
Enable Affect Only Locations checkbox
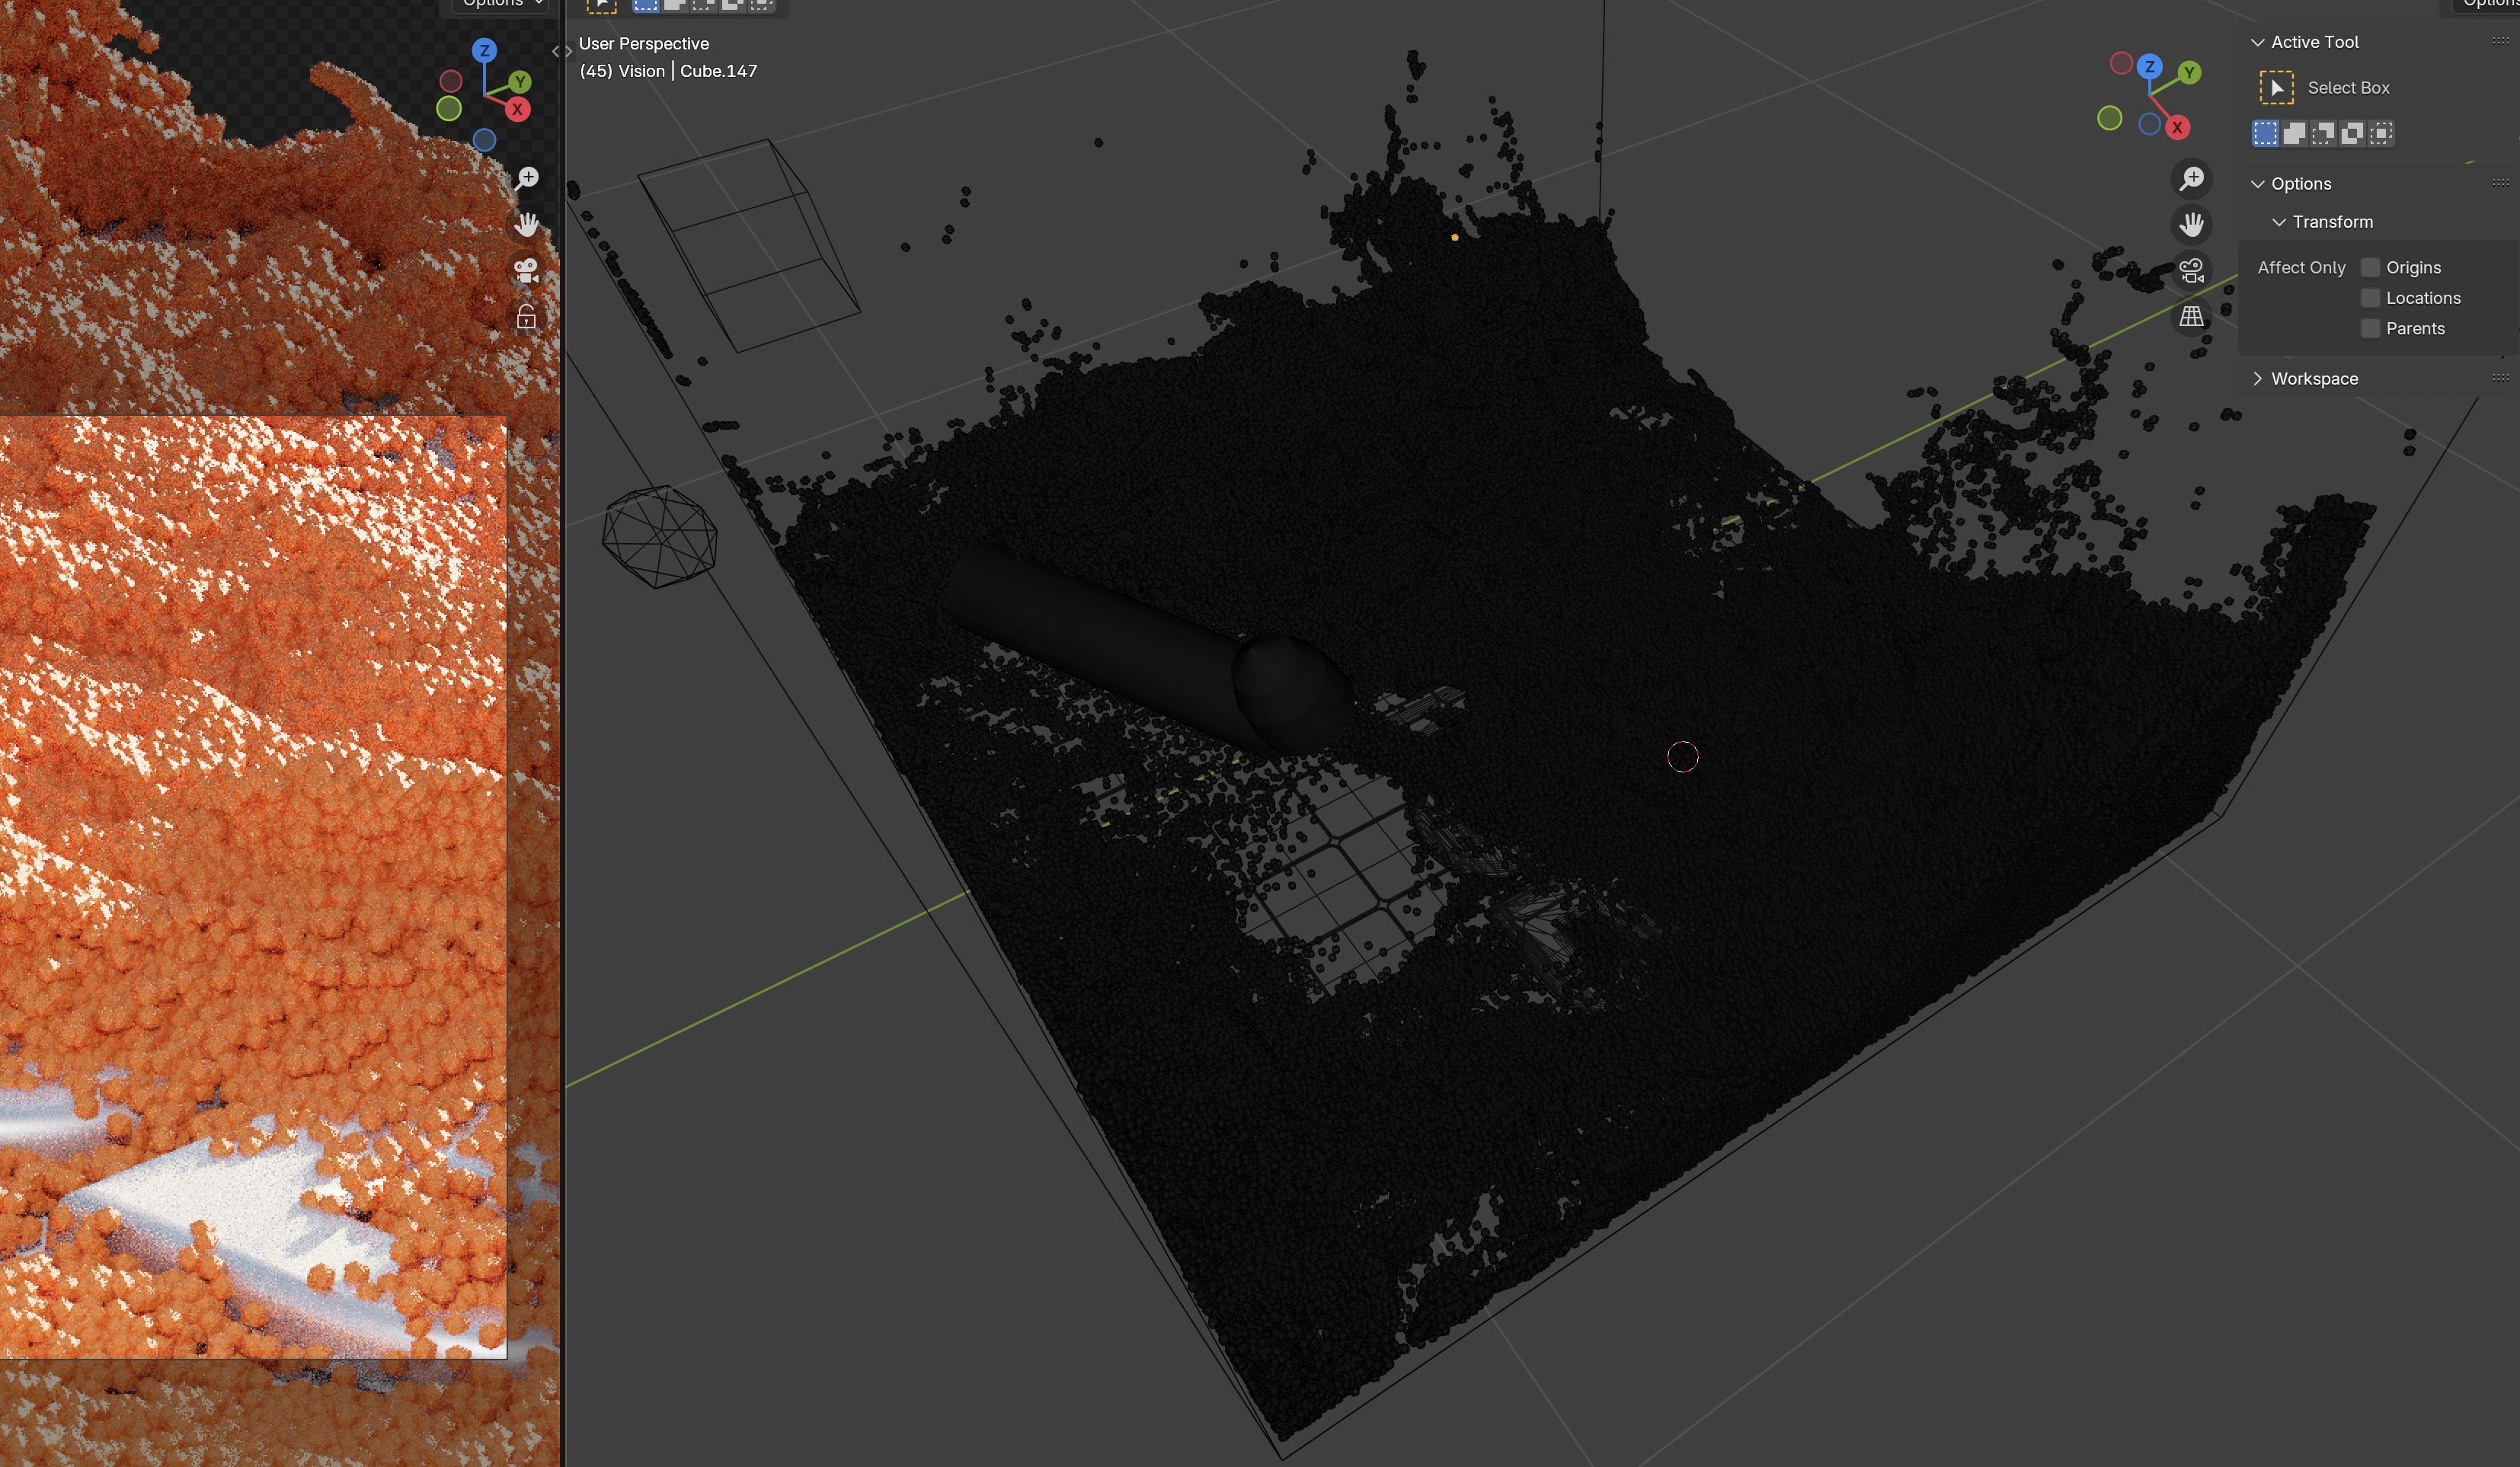click(2370, 298)
